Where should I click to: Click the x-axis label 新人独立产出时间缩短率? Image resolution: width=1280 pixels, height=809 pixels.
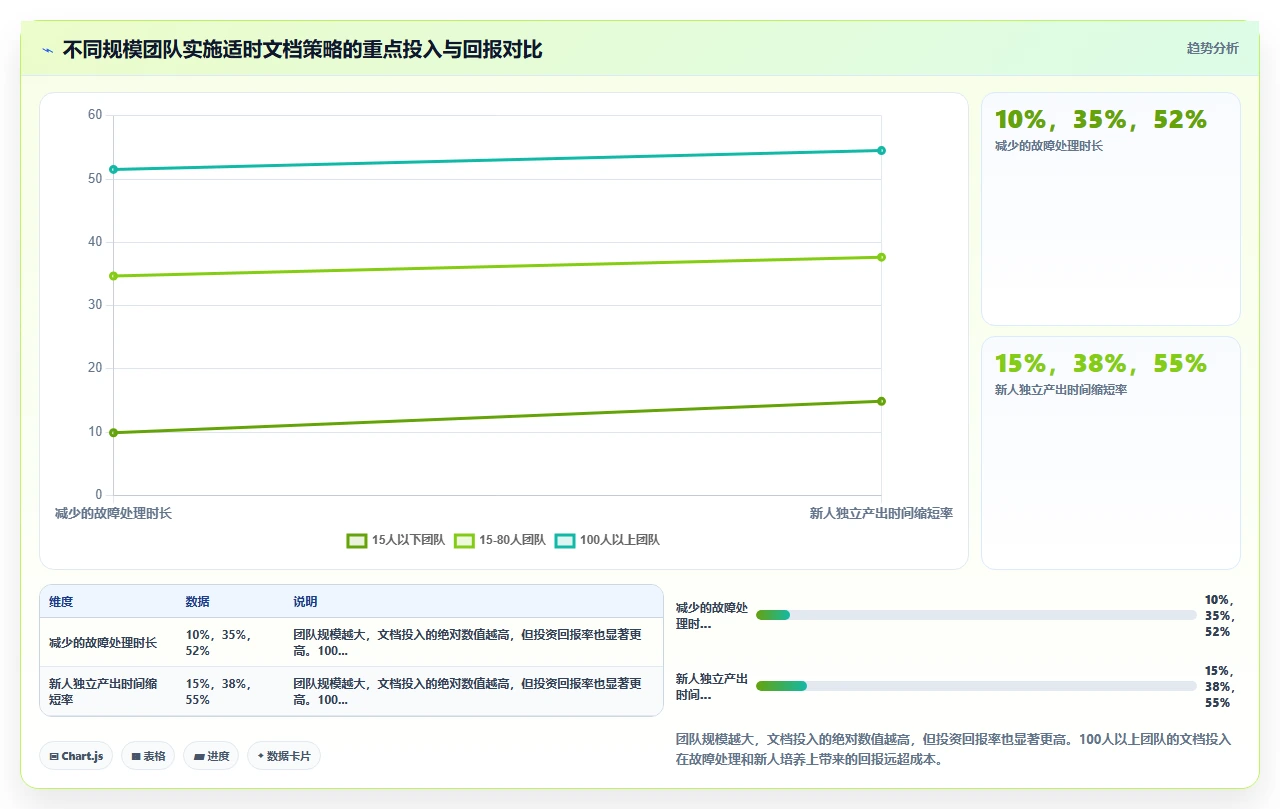pyautogui.click(x=881, y=513)
